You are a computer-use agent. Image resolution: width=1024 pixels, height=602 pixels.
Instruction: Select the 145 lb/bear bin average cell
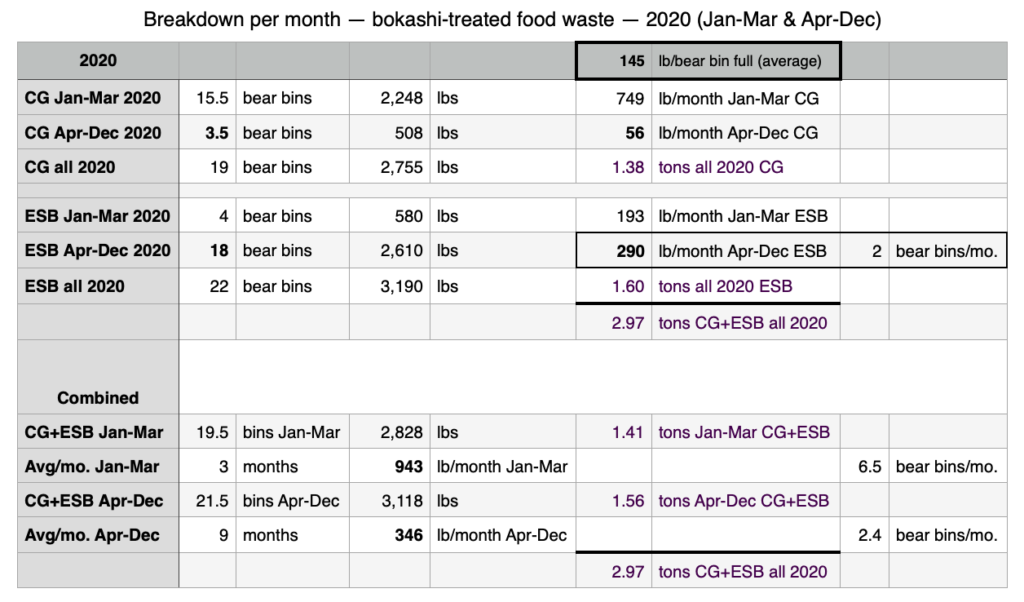click(614, 61)
